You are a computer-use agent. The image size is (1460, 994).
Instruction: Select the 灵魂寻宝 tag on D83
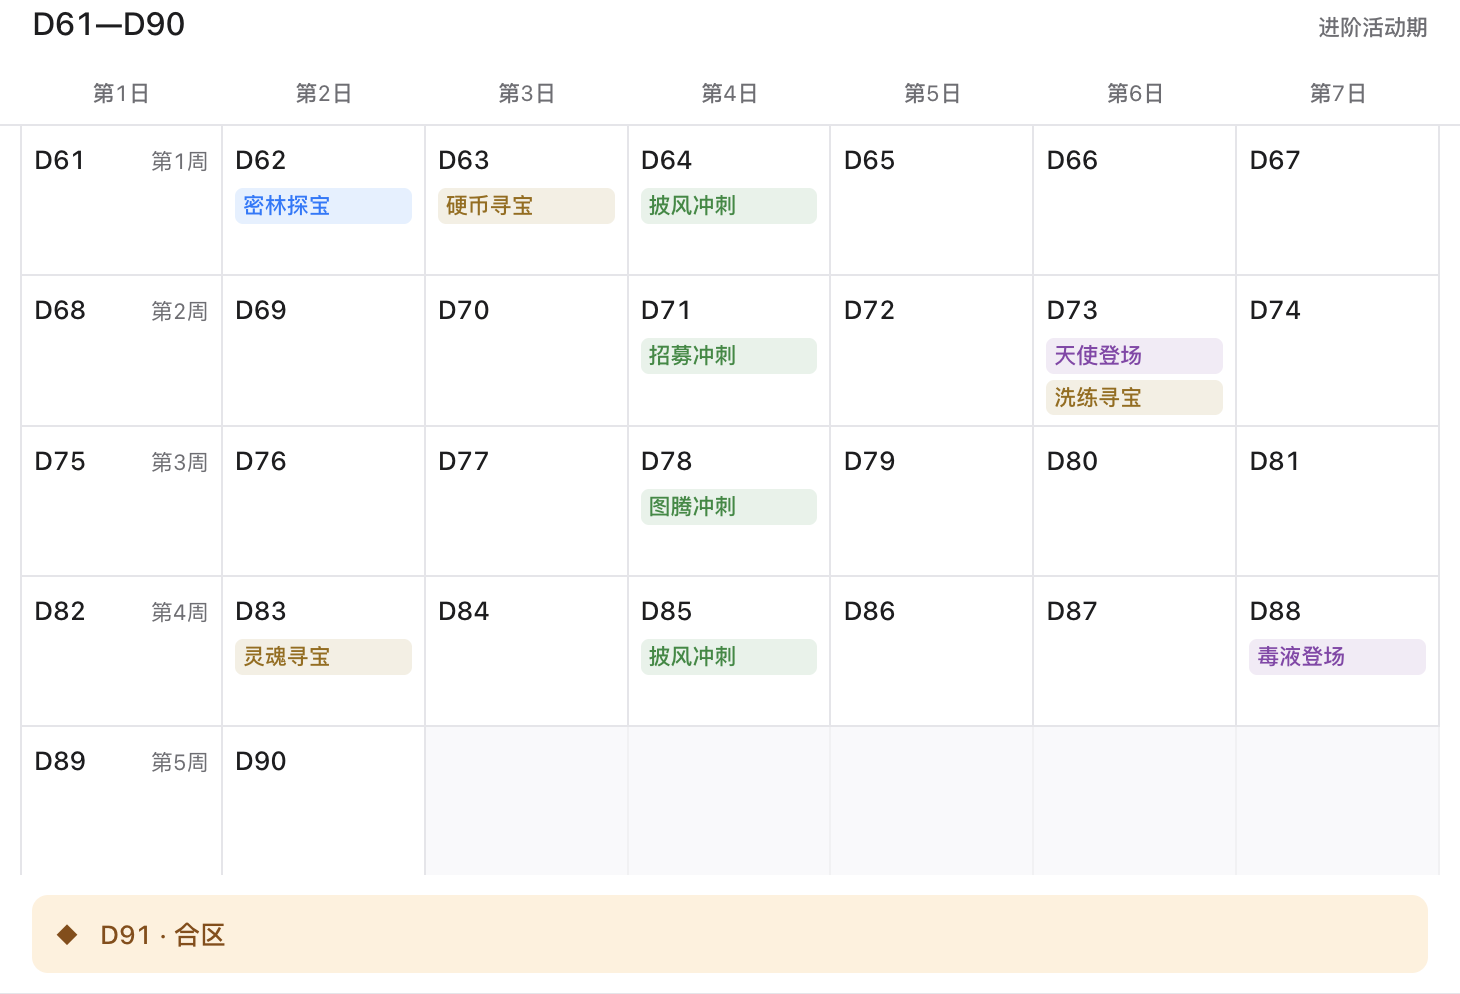pos(323,657)
